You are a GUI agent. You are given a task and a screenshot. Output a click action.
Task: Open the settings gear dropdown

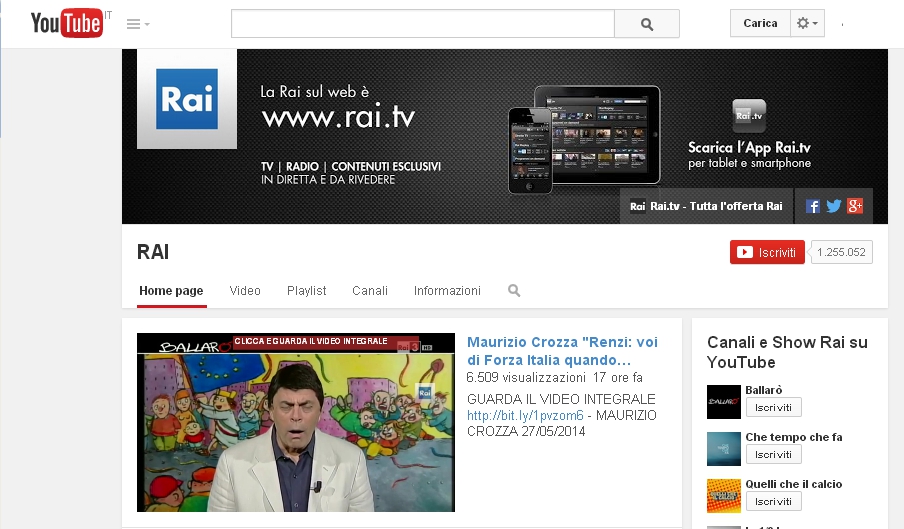[807, 23]
